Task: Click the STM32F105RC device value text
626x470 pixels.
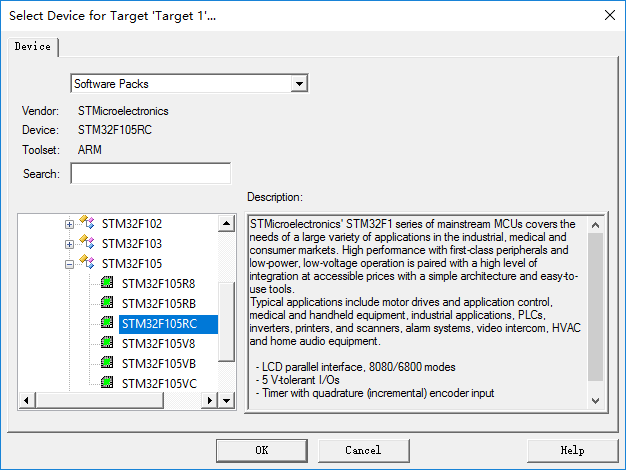Action: click(x=115, y=130)
